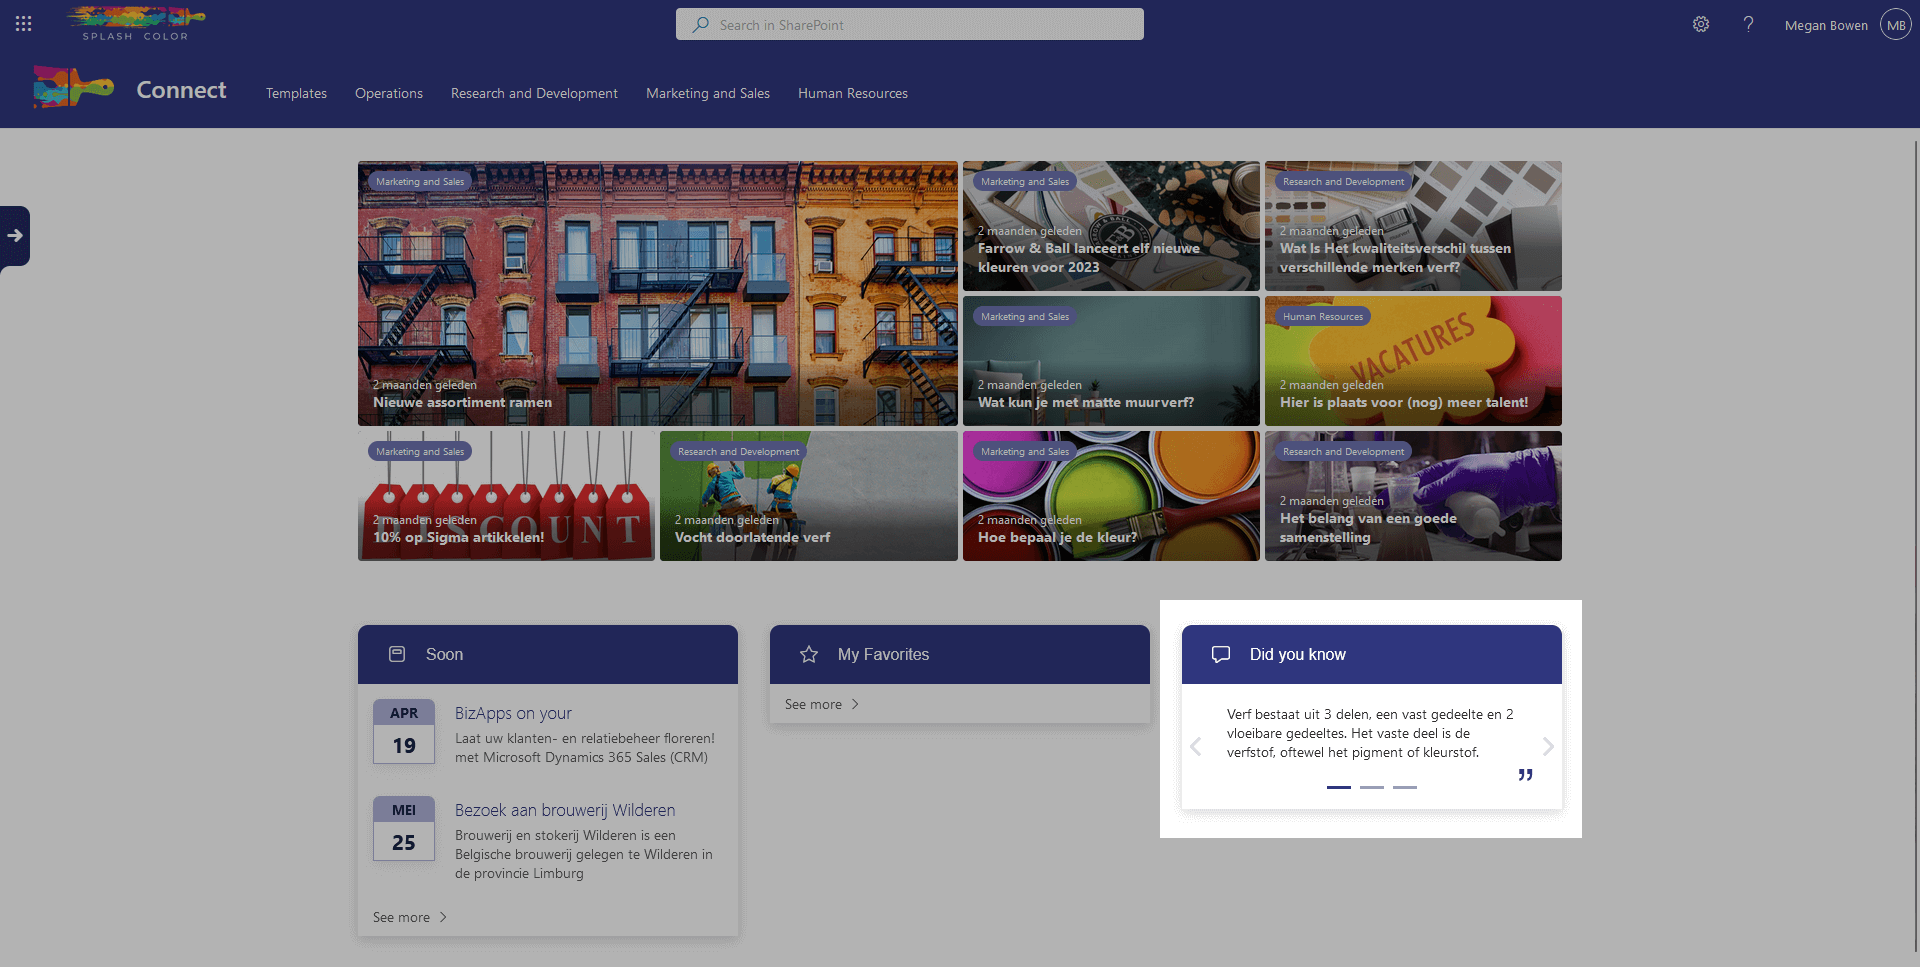Click the search magnifier icon

[701, 24]
